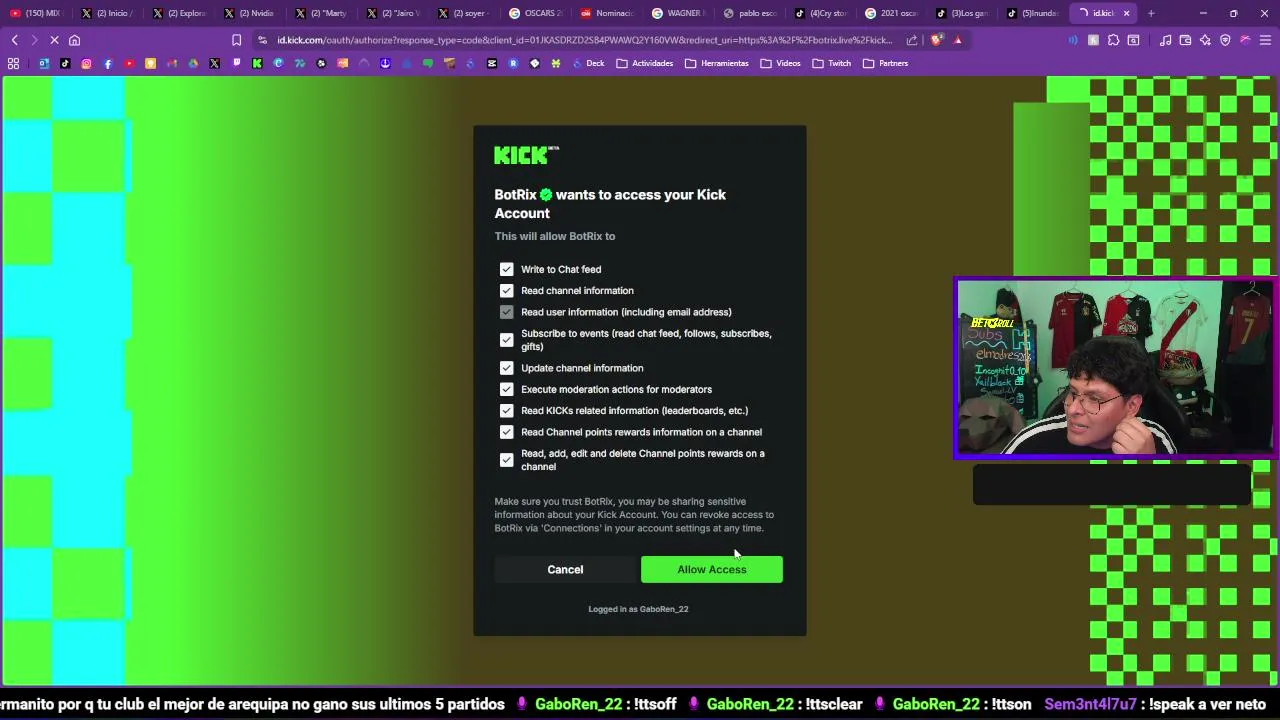The height and width of the screenshot is (720, 1280).
Task: Go back using browser back arrow
Action: point(15,40)
